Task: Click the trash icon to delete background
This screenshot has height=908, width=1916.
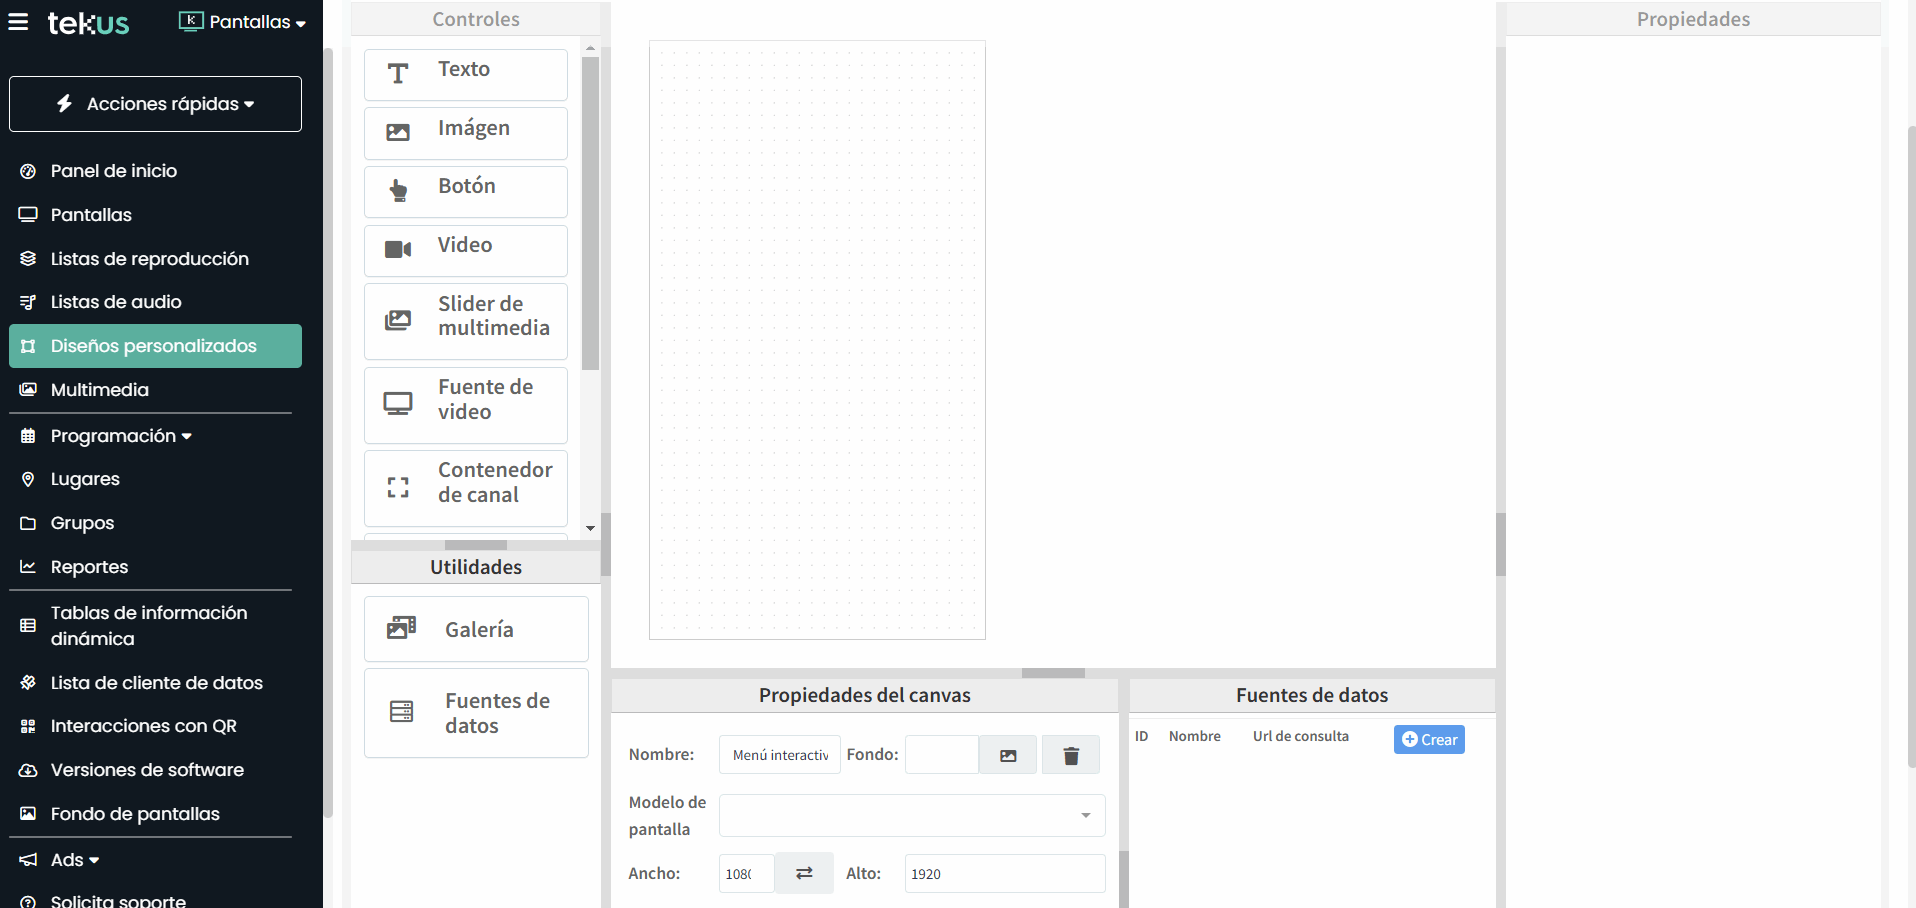Action: coord(1070,755)
